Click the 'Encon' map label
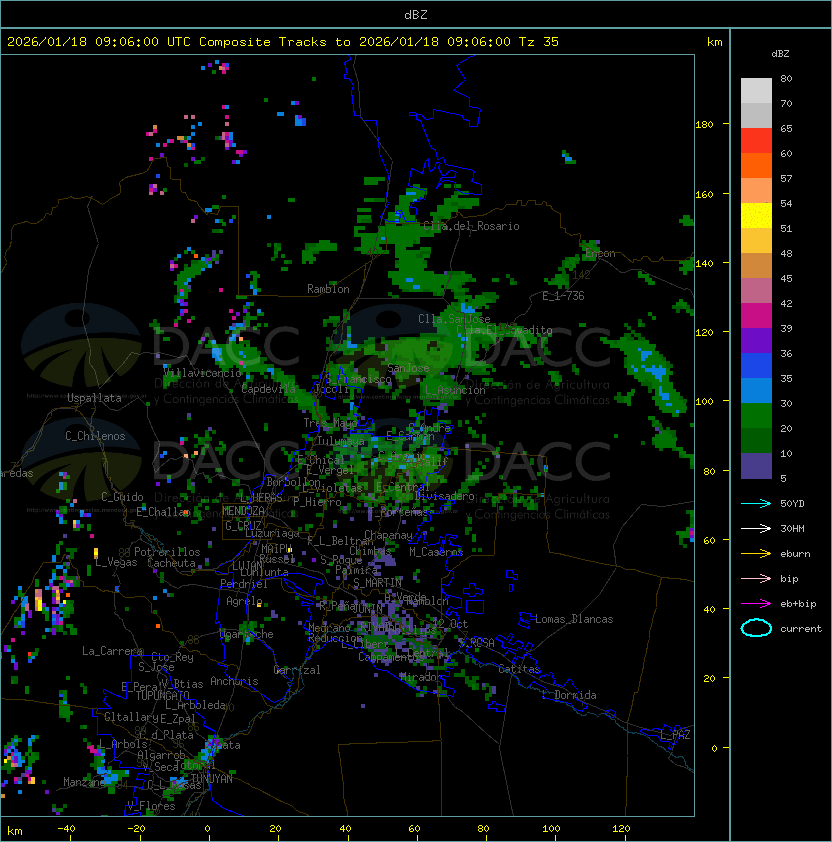This screenshot has height=842, width=832. (600, 253)
